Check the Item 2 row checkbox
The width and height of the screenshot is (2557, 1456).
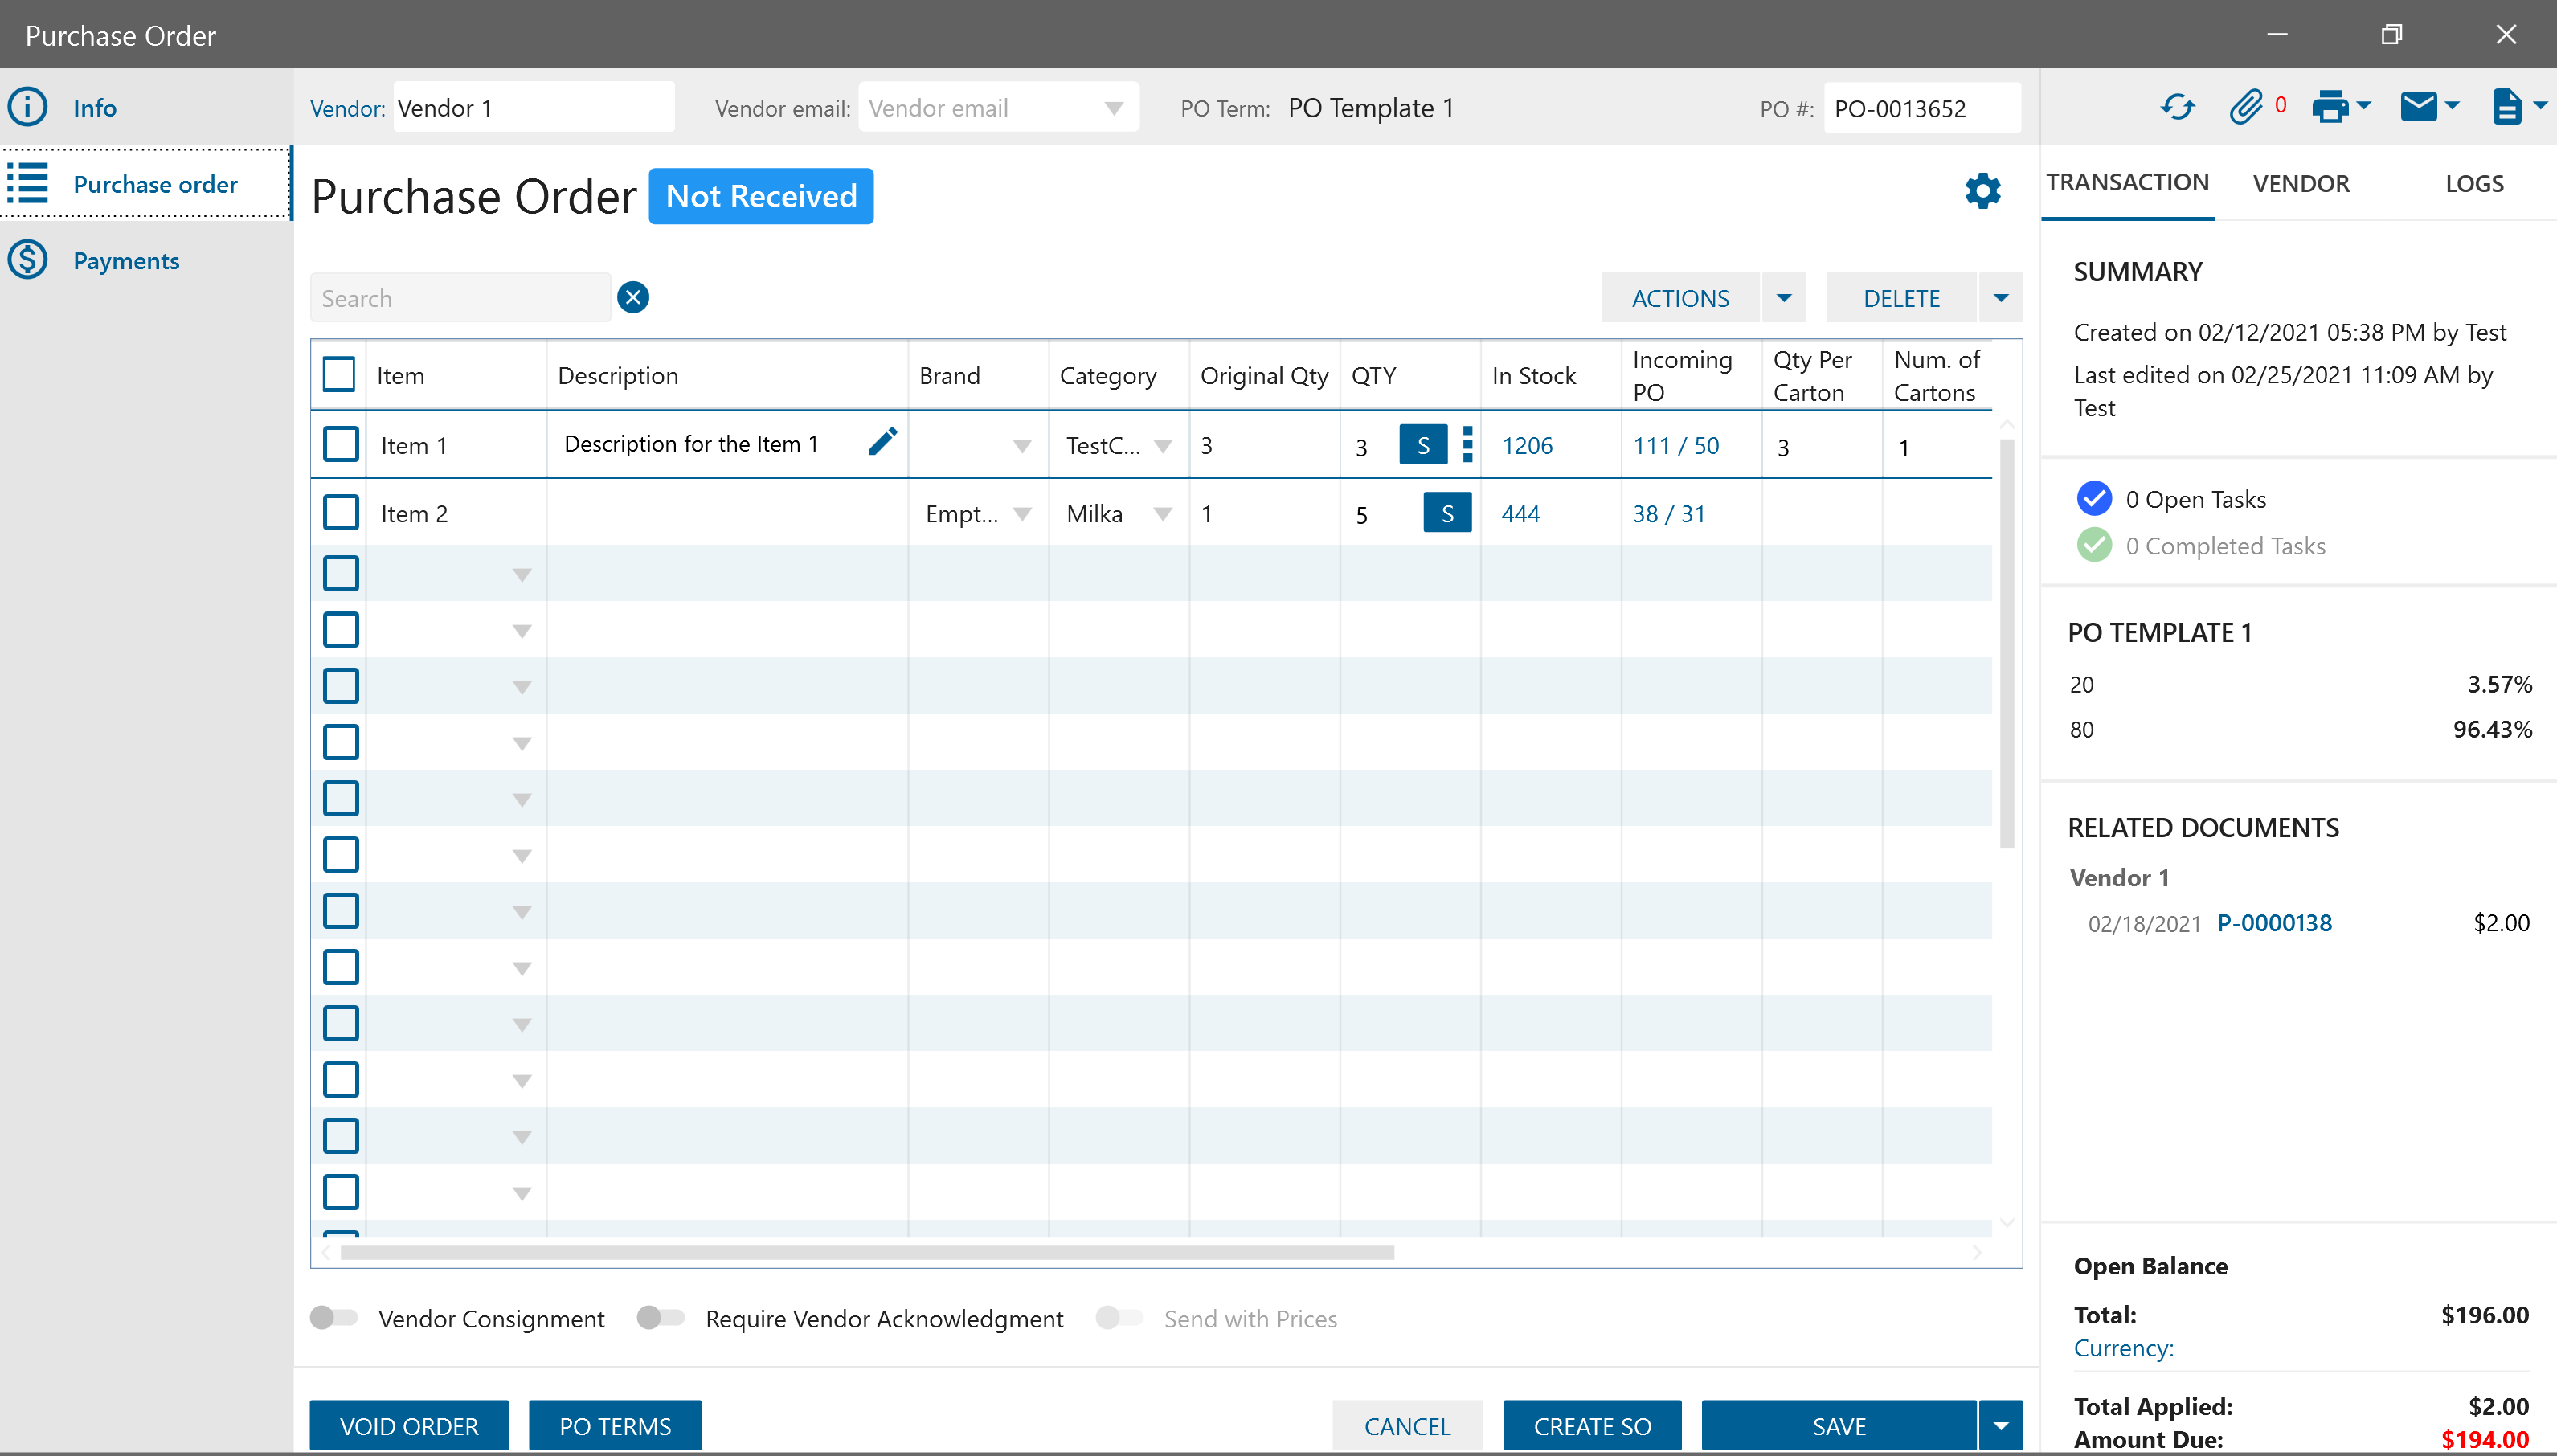pyautogui.click(x=341, y=513)
